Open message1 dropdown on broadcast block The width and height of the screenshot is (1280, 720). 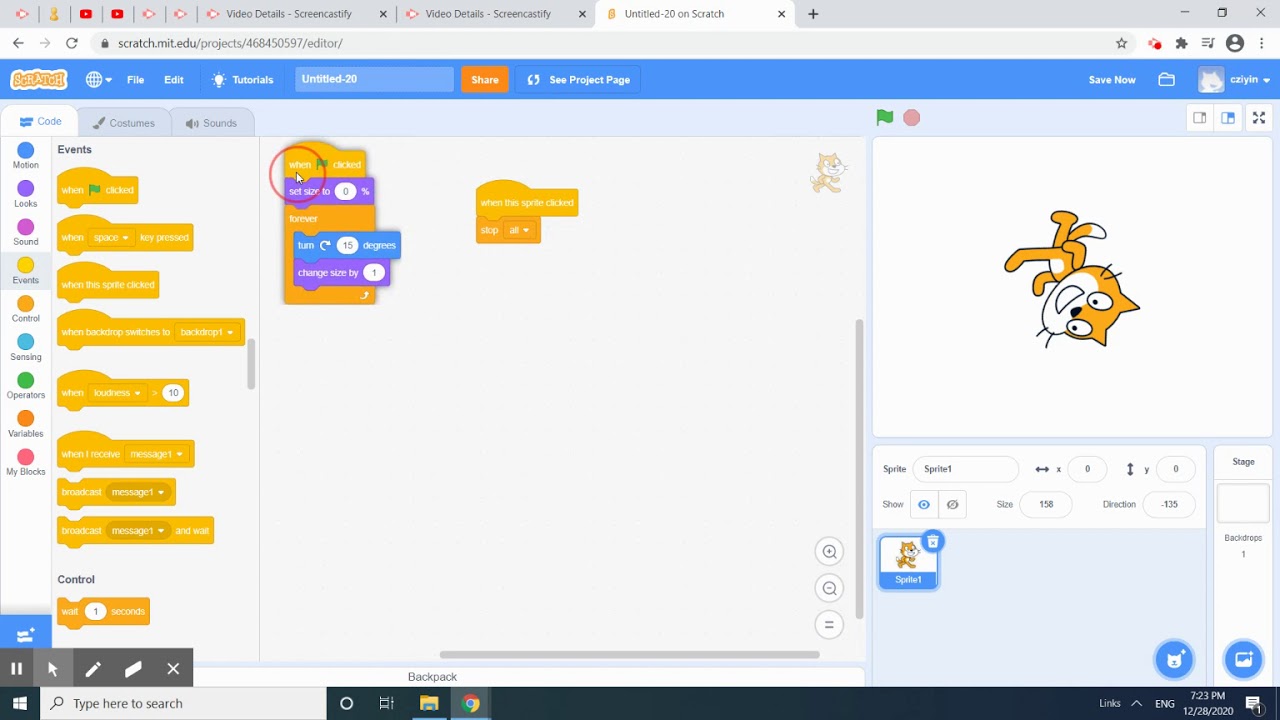pos(138,492)
